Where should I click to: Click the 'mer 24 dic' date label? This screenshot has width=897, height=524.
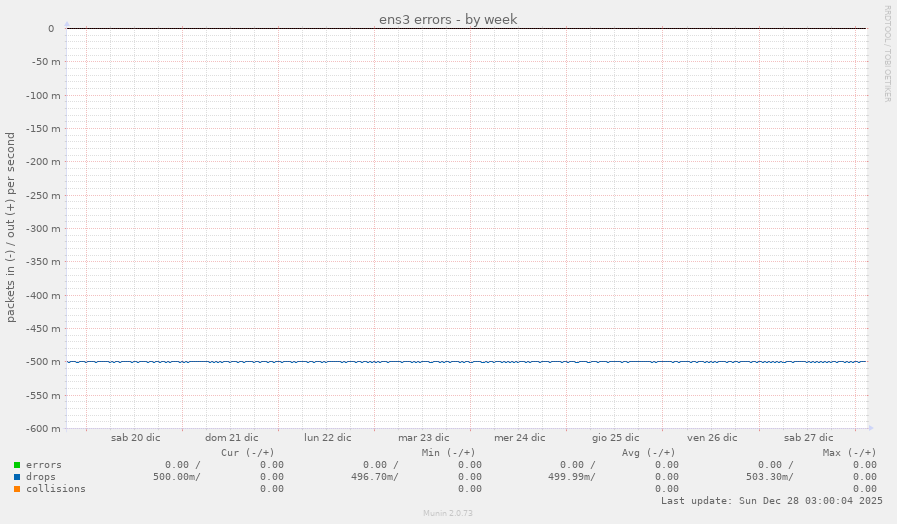coord(520,438)
